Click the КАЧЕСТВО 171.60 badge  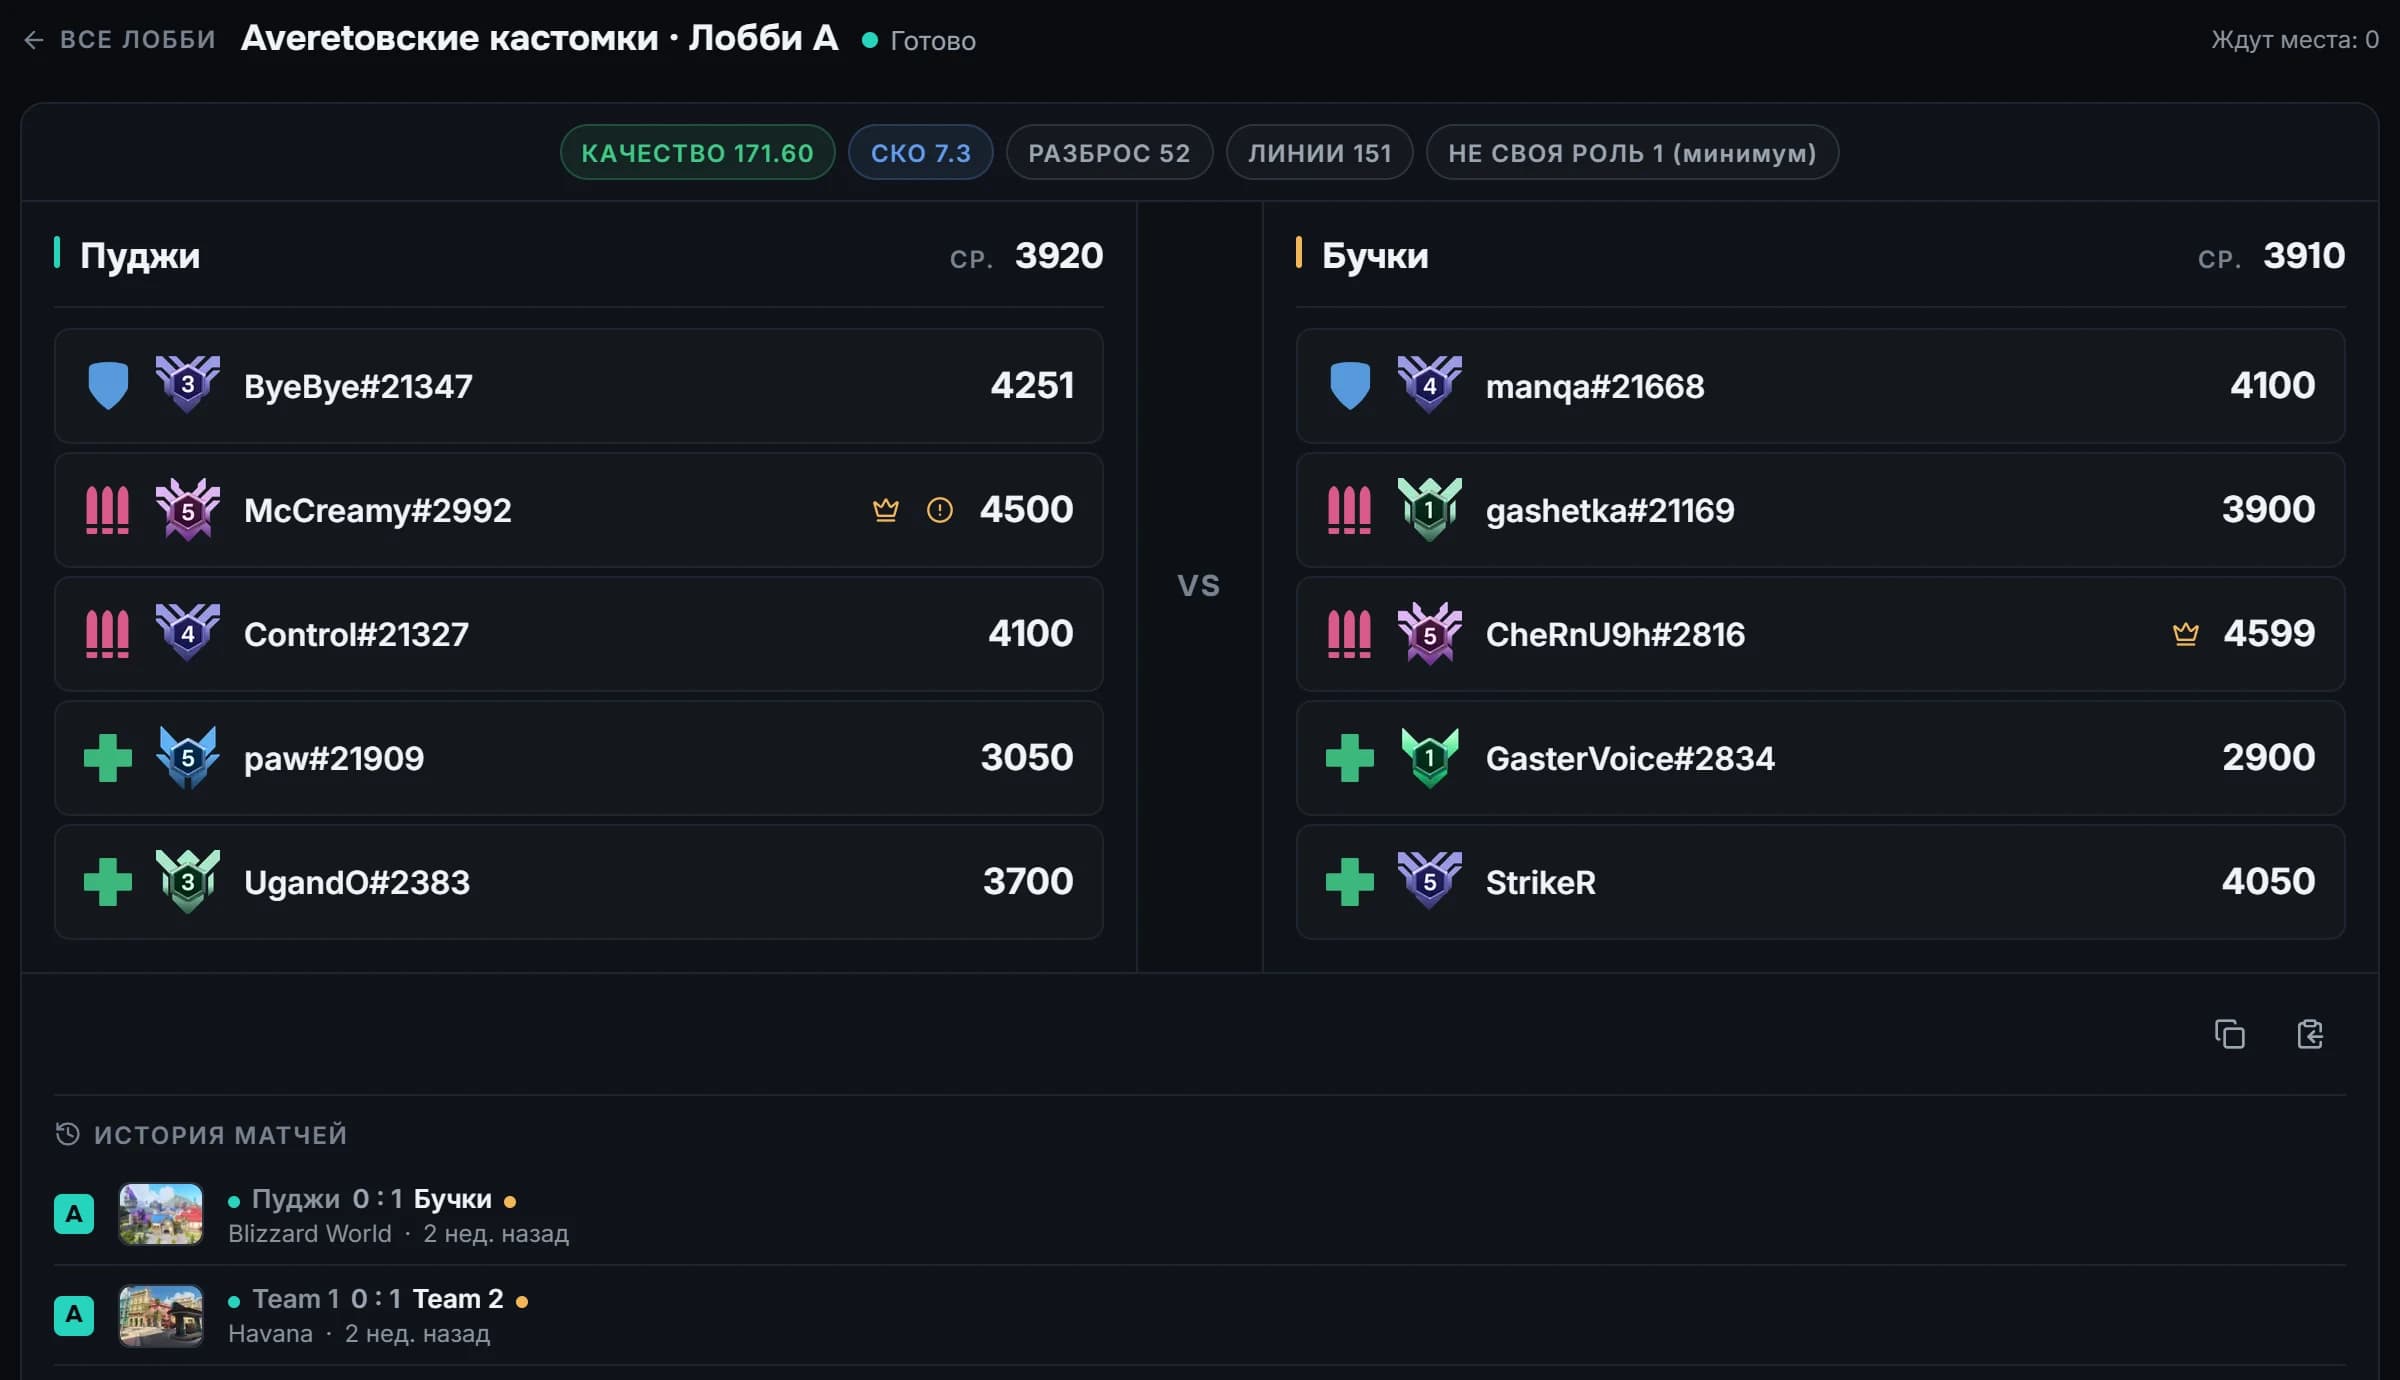(697, 153)
